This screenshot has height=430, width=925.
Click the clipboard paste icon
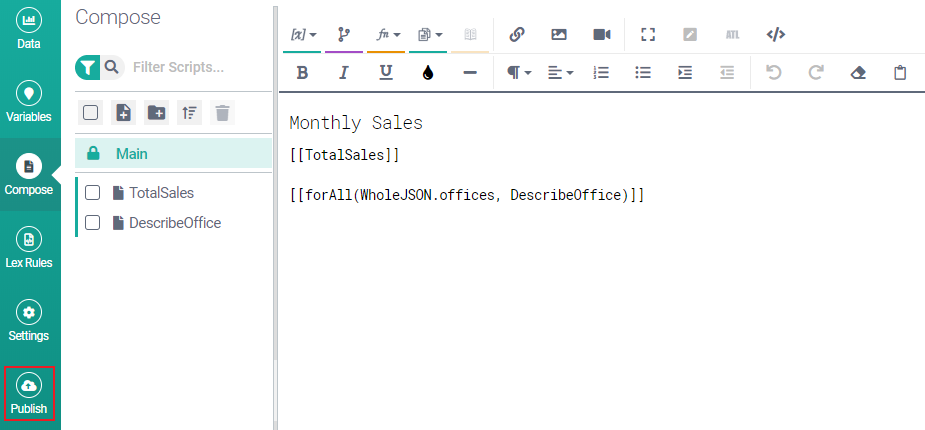(x=900, y=73)
